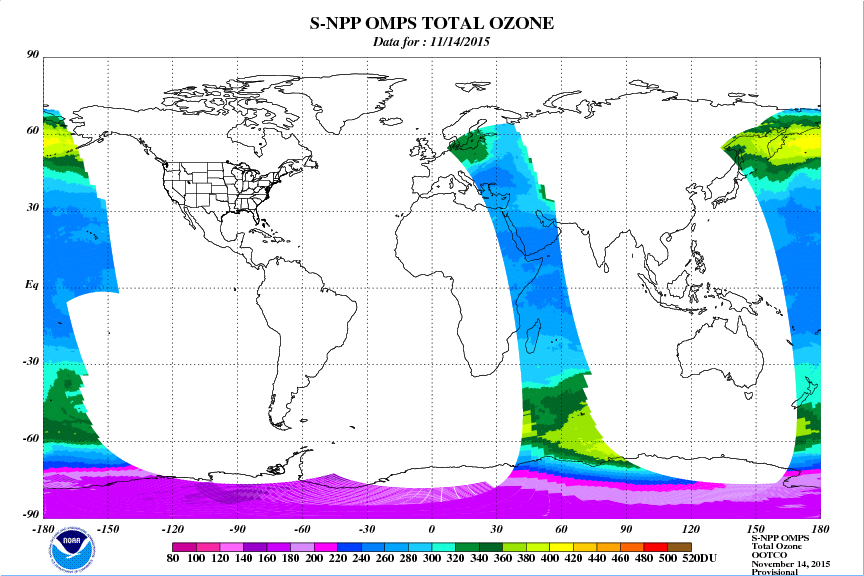Screen dimensions: 864x576
Task: Click the latitude axis label '90' at top
Action: tap(33, 54)
